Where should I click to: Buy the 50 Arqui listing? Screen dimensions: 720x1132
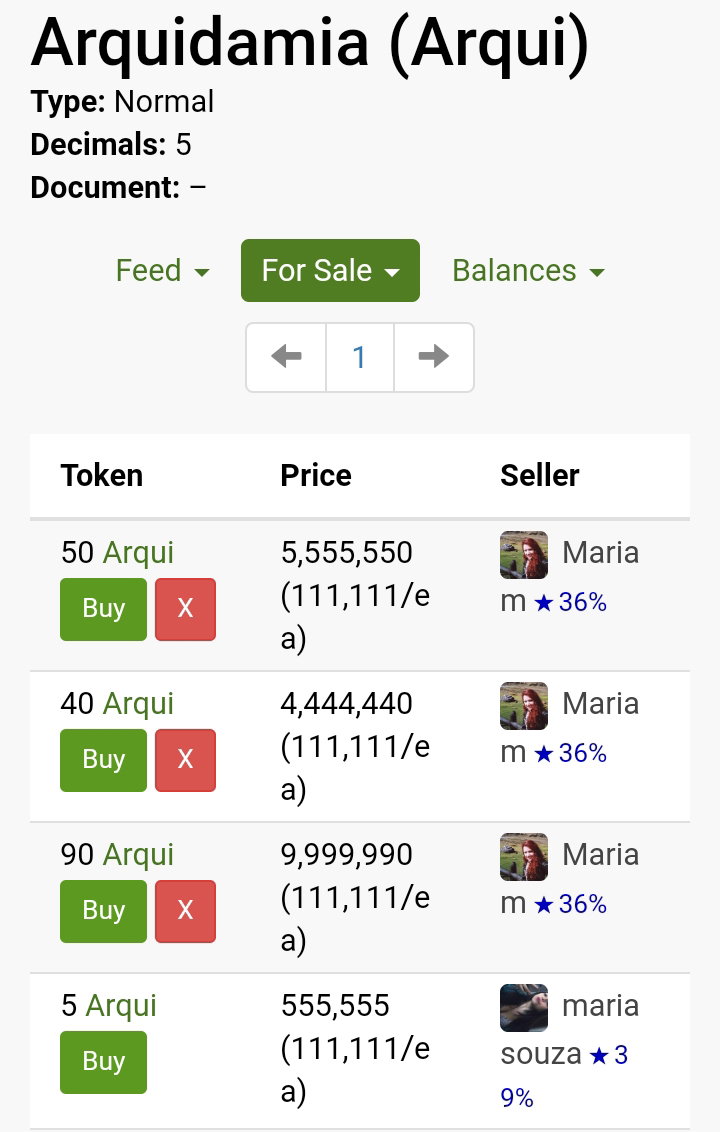(103, 609)
